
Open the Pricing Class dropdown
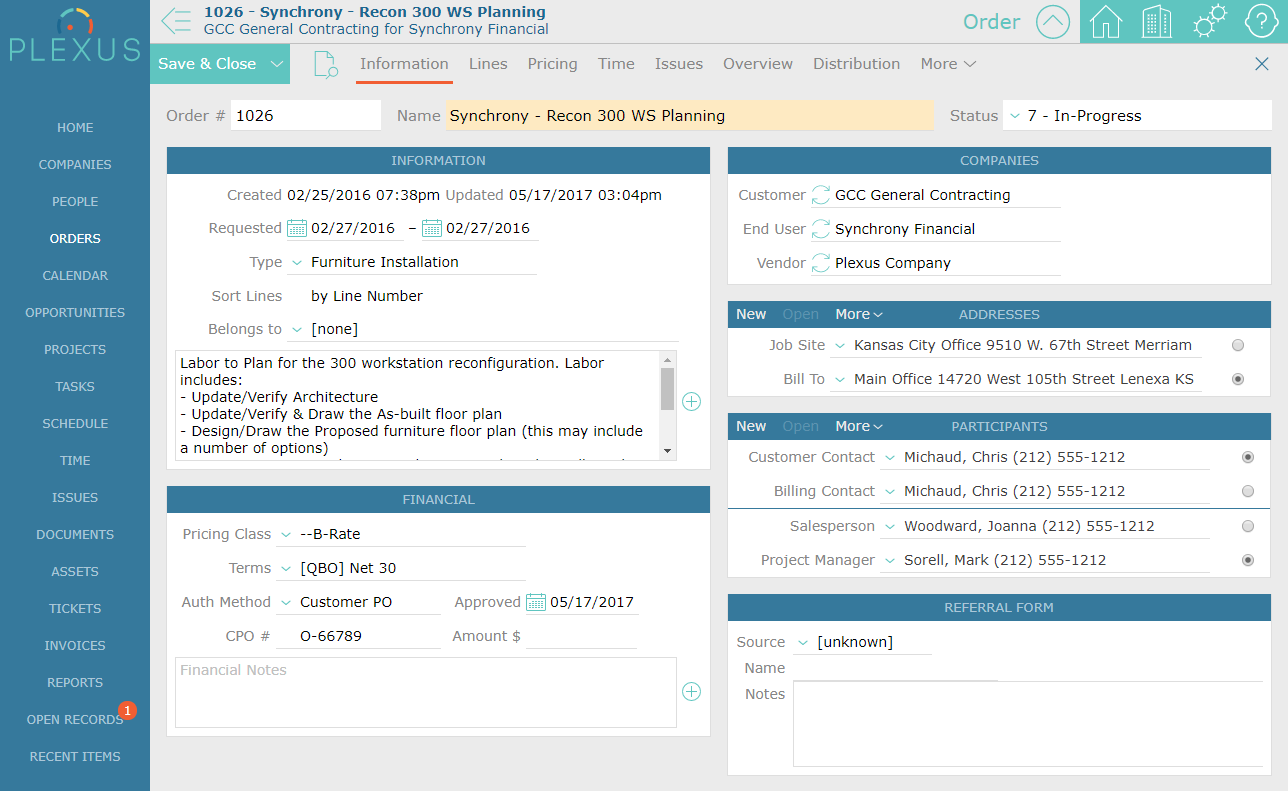(x=285, y=534)
